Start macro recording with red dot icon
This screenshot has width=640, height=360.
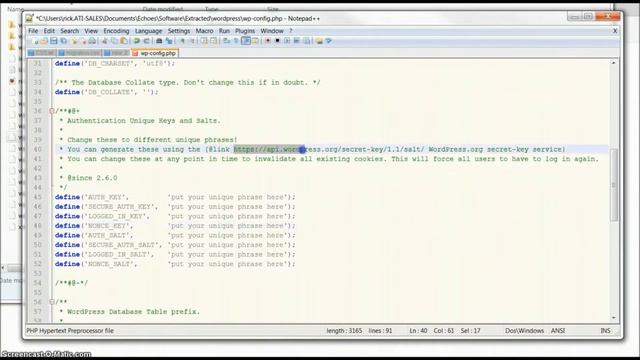(x=268, y=41)
